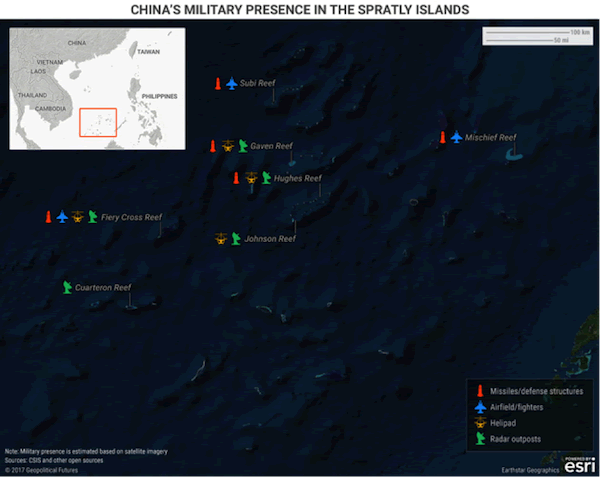Click the helipad icon at Johnson Reef
This screenshot has height=477, width=600.
(x=221, y=239)
